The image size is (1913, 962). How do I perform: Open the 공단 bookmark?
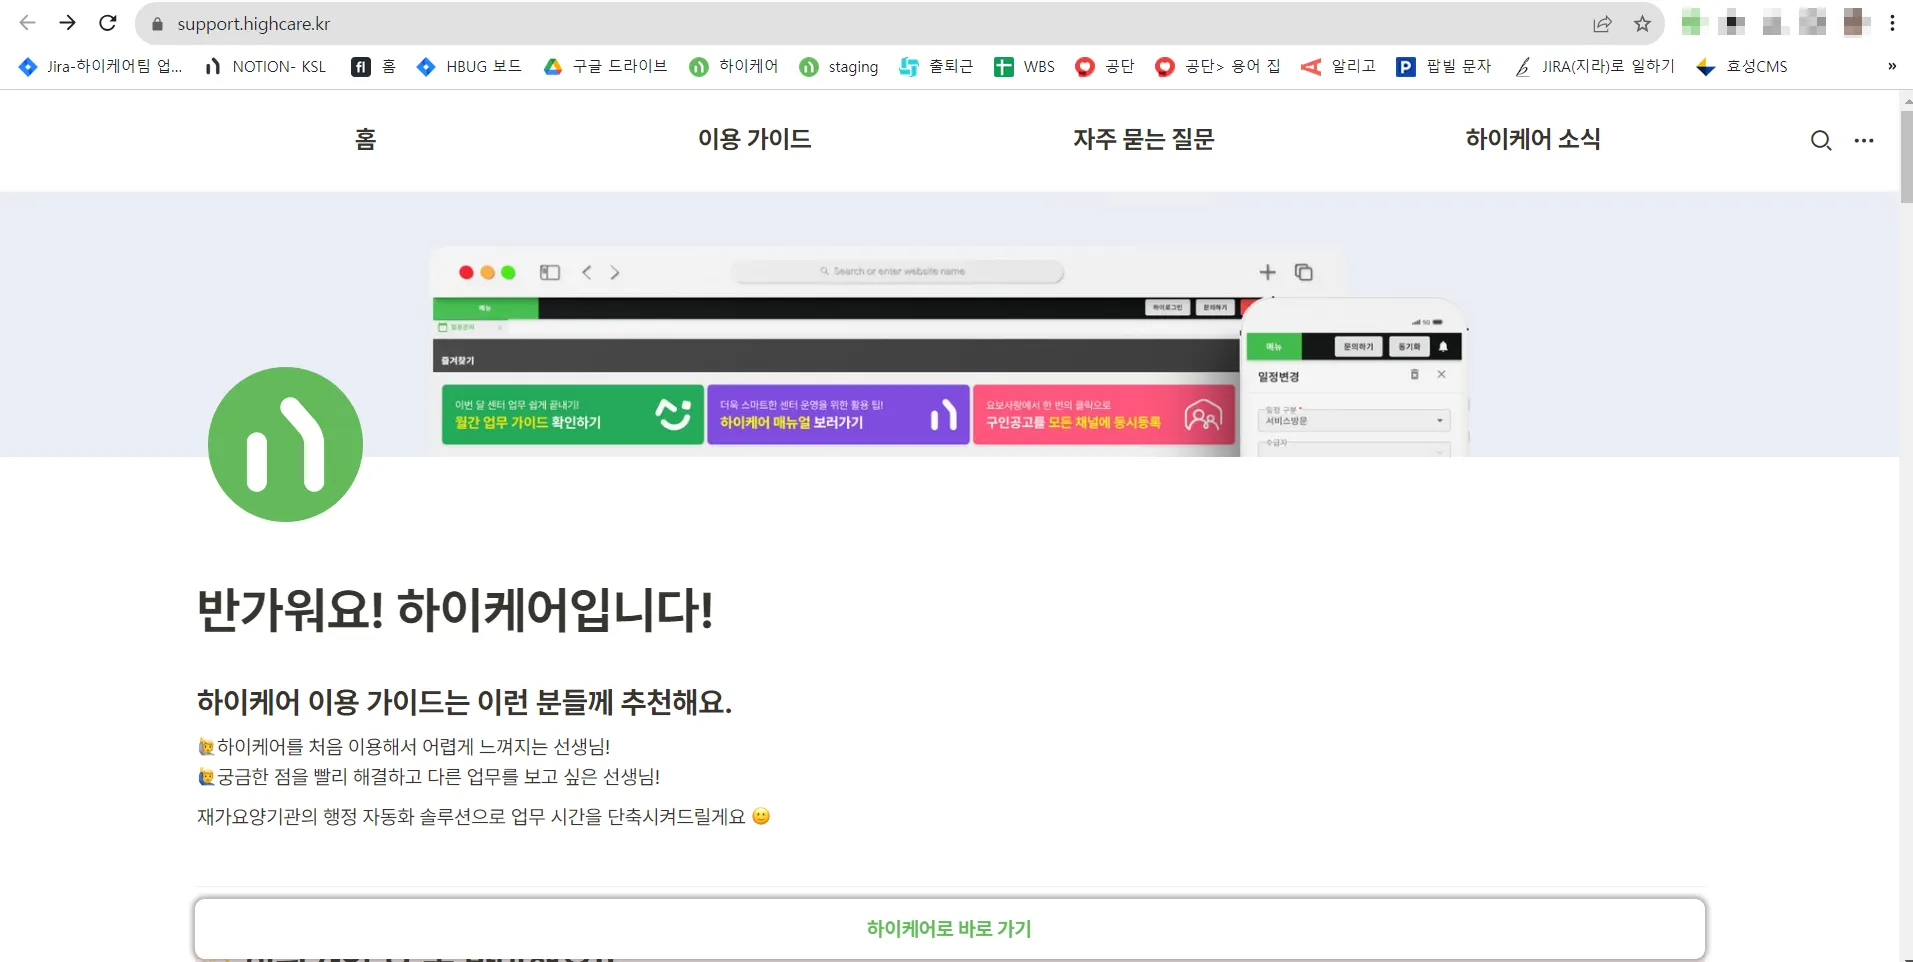[x=1105, y=66]
